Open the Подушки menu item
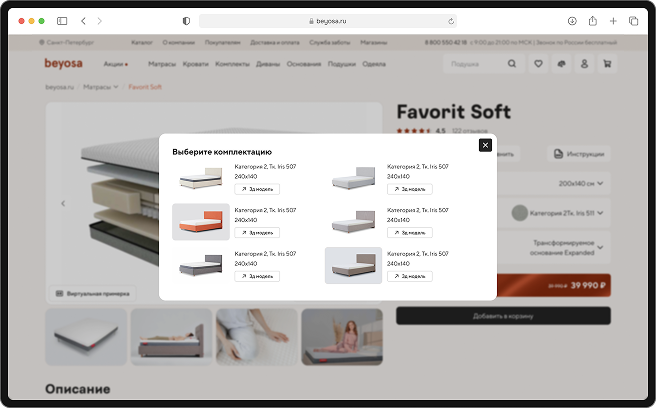This screenshot has width=656, height=408. point(341,64)
